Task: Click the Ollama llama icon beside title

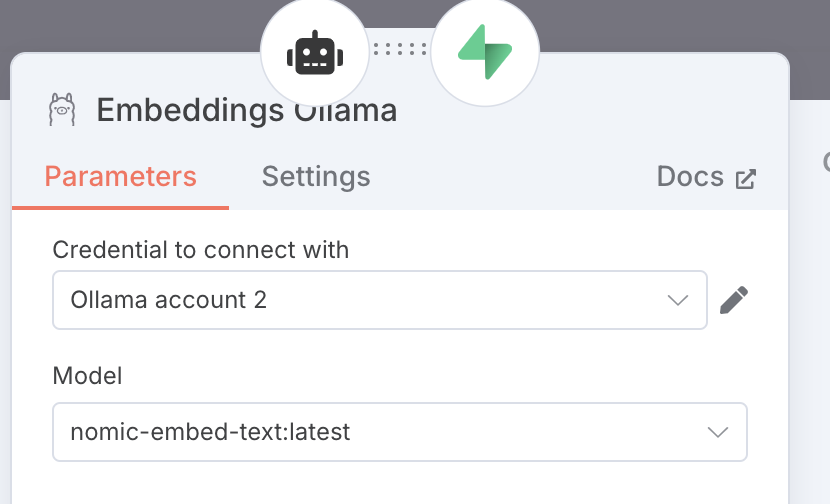Action: (62, 110)
